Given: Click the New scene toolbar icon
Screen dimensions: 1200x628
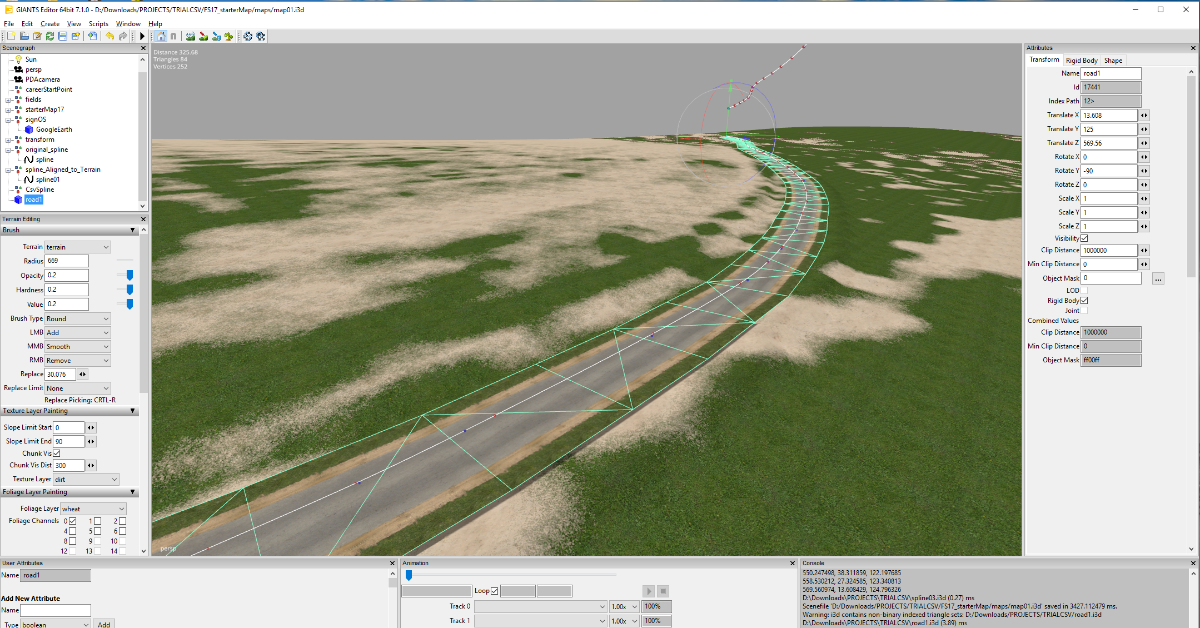Looking at the screenshot, I should (x=9, y=36).
